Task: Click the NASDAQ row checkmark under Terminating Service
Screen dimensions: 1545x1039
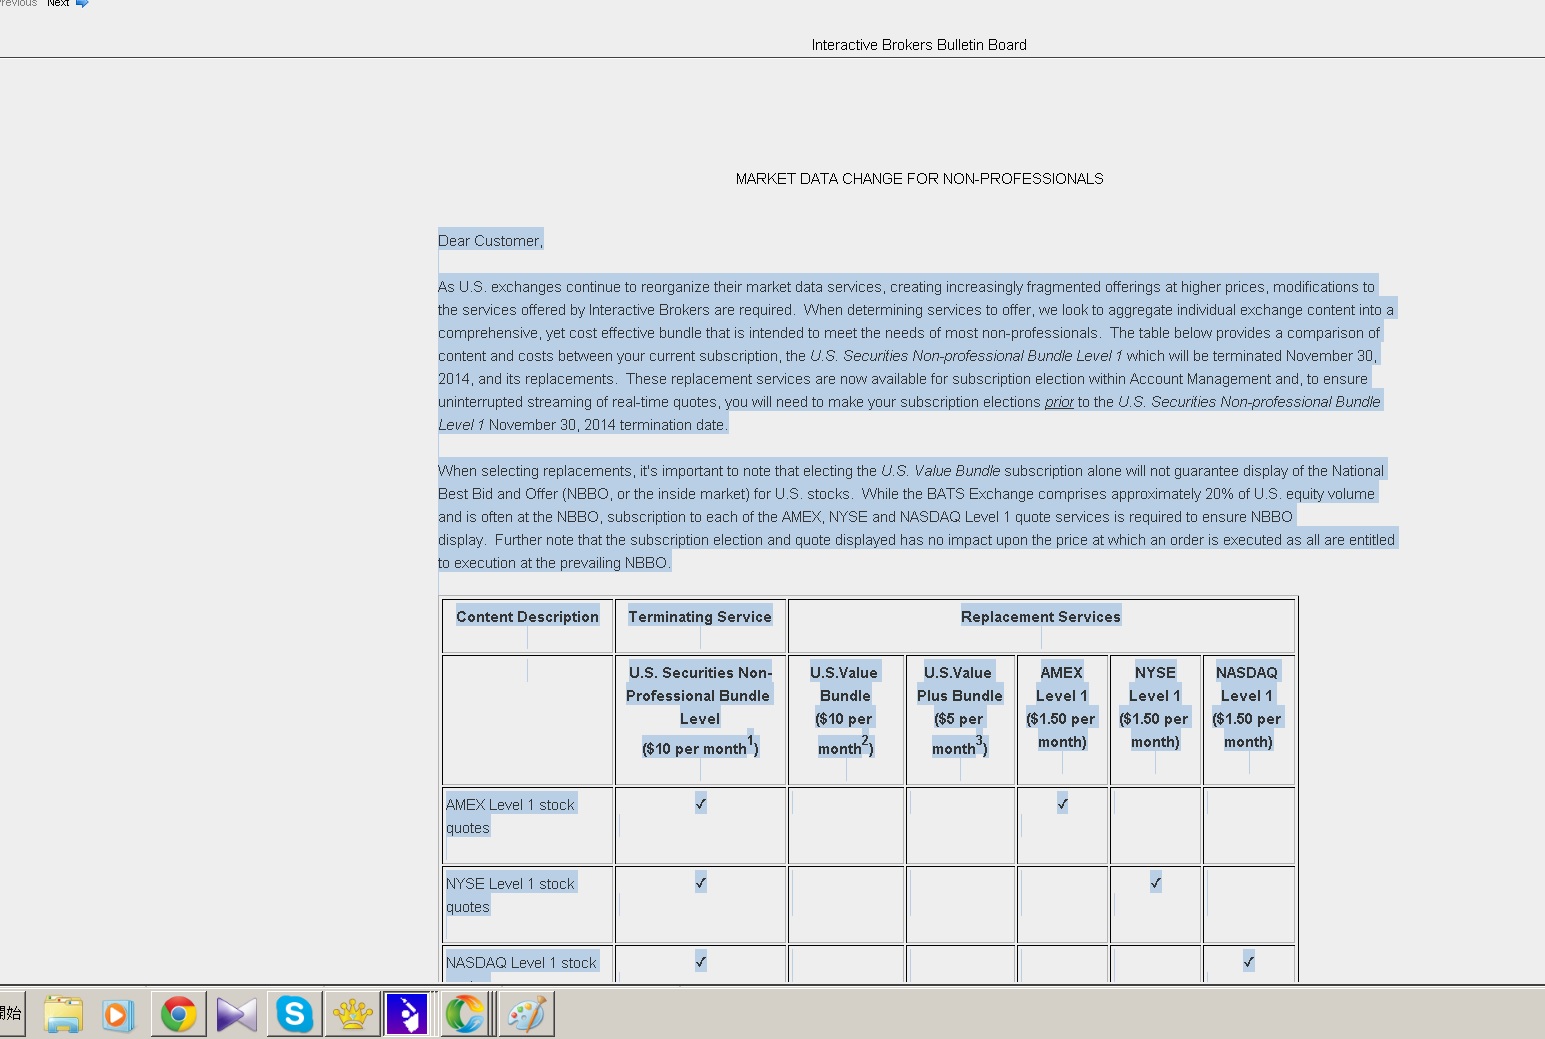Action: (700, 961)
